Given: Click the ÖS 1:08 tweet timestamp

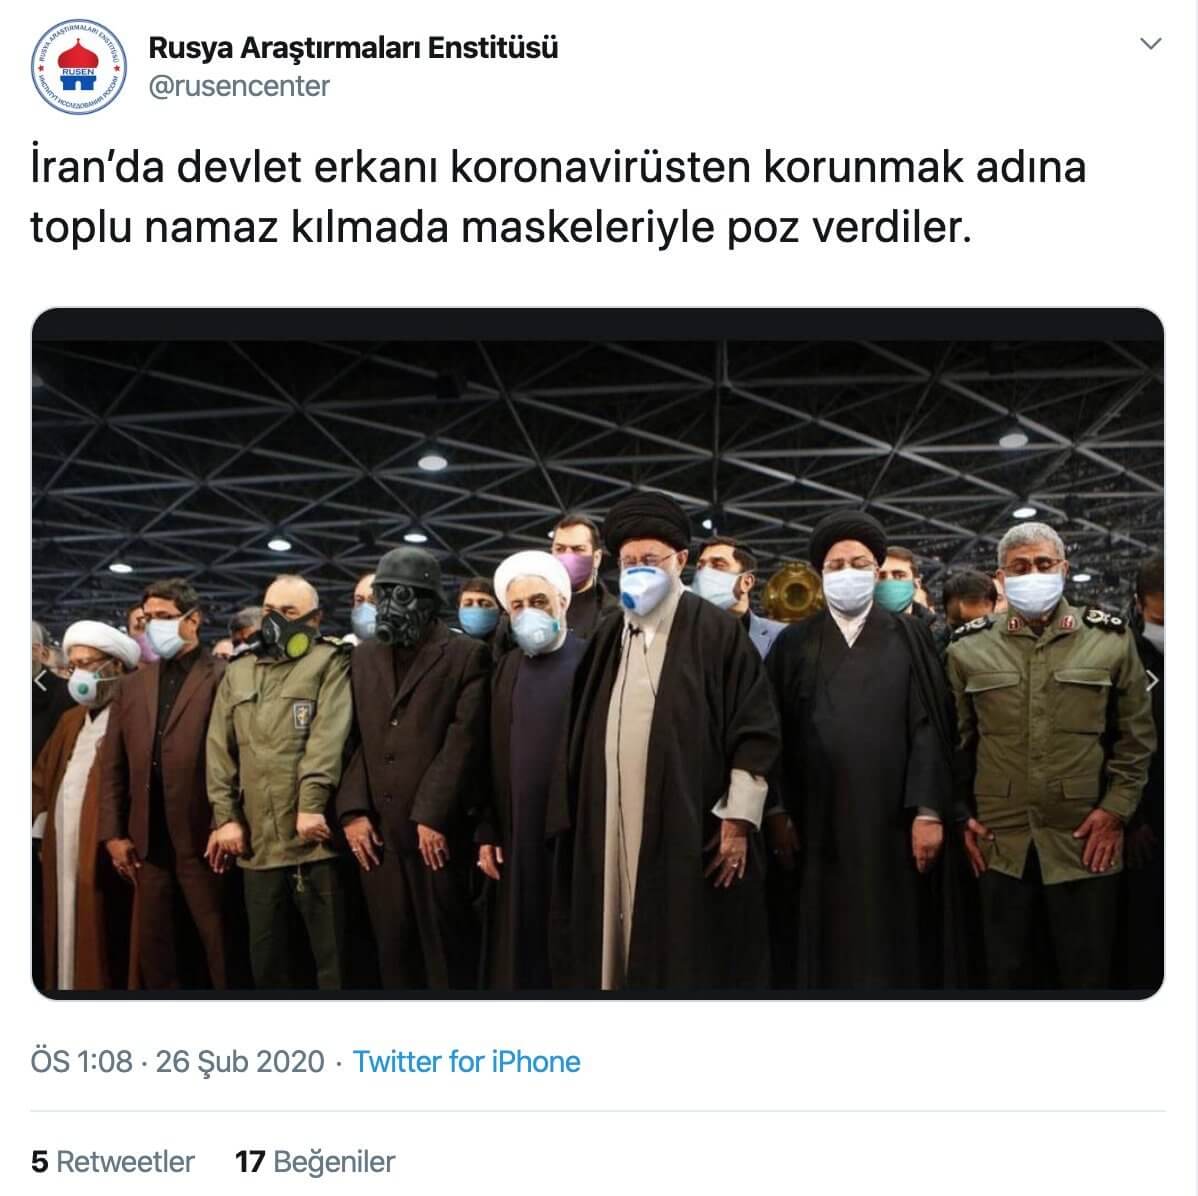Looking at the screenshot, I should pyautogui.click(x=81, y=1061).
